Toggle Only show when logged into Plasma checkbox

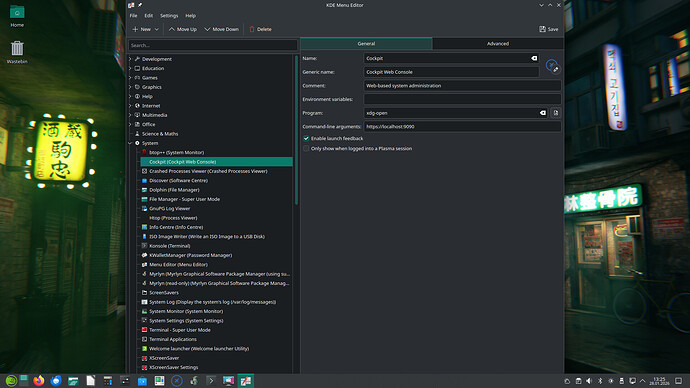pyautogui.click(x=306, y=149)
